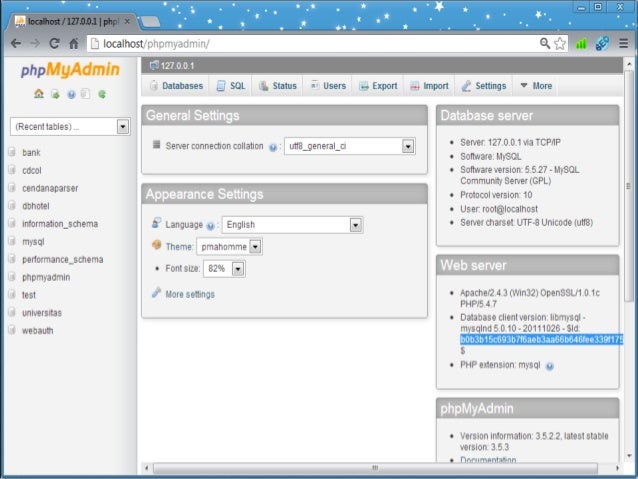This screenshot has height=479, width=638.
Task: Click the database icon beside information_schema
Action: point(12,223)
